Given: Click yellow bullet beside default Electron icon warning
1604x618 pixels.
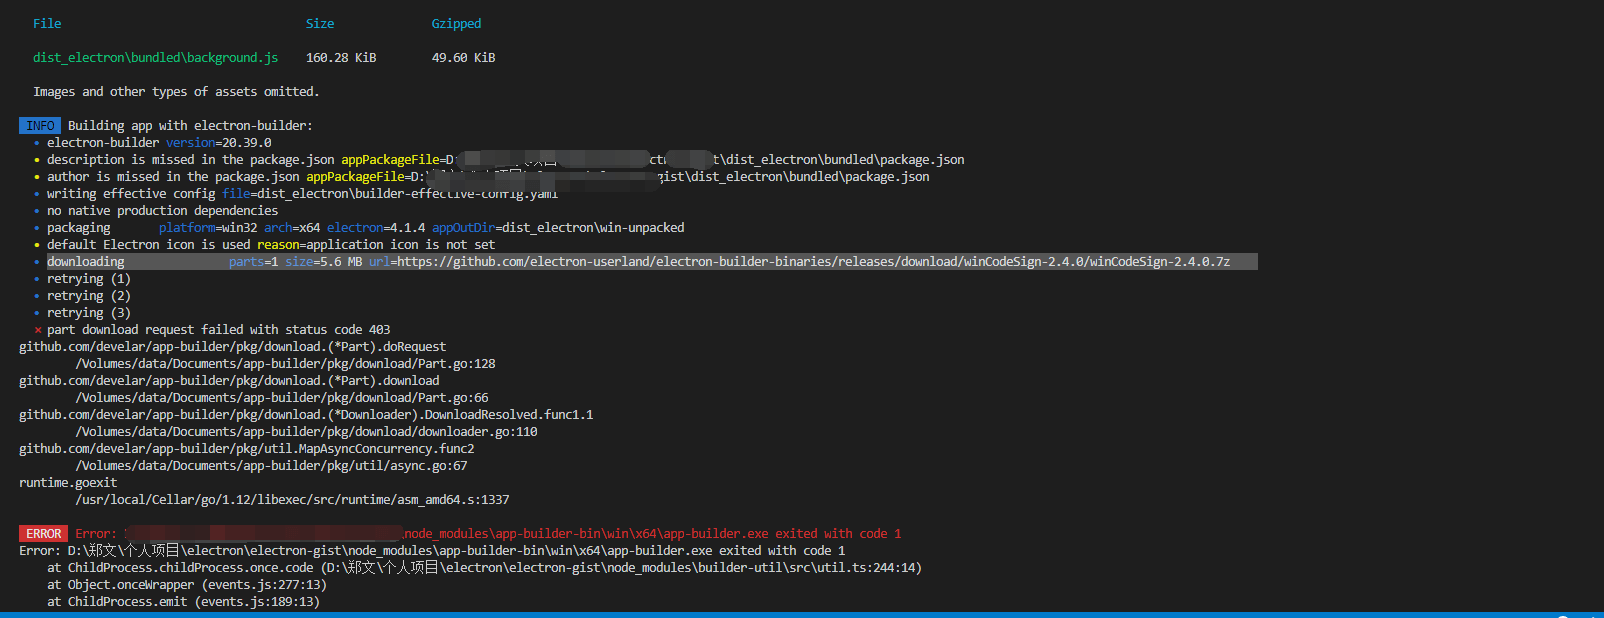Looking at the screenshot, I should point(37,245).
